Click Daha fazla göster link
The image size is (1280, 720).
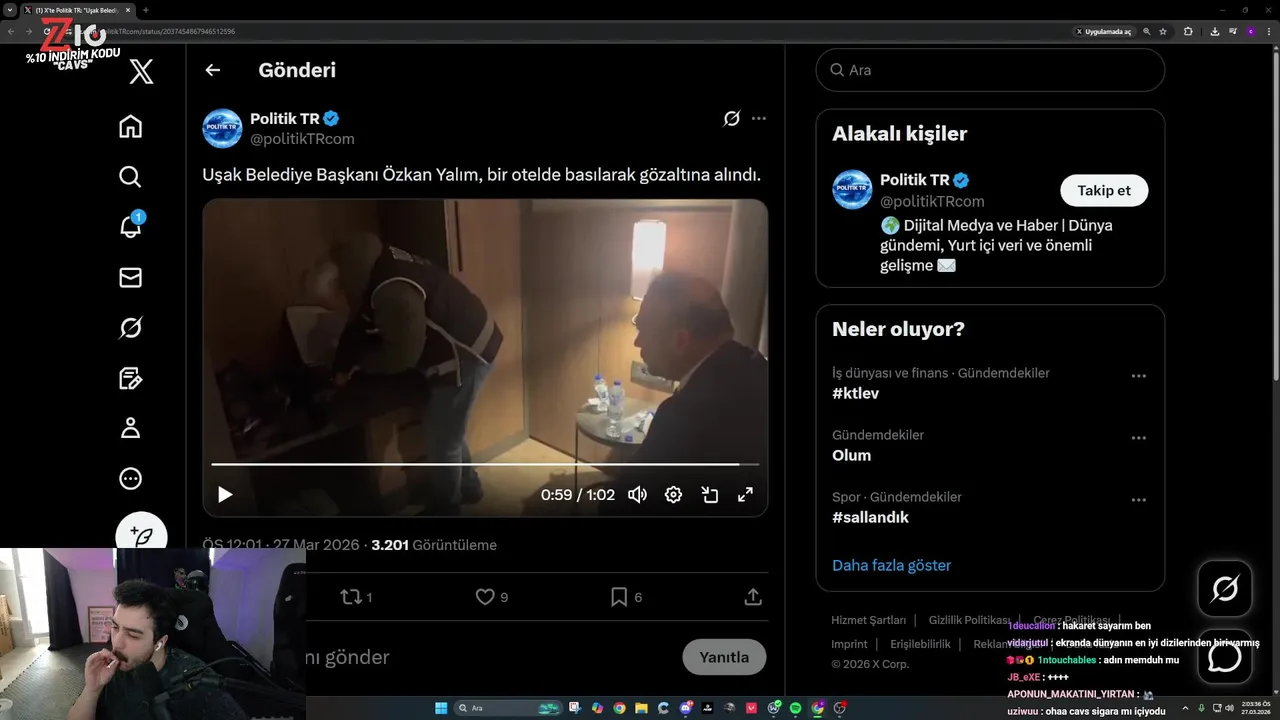(891, 565)
